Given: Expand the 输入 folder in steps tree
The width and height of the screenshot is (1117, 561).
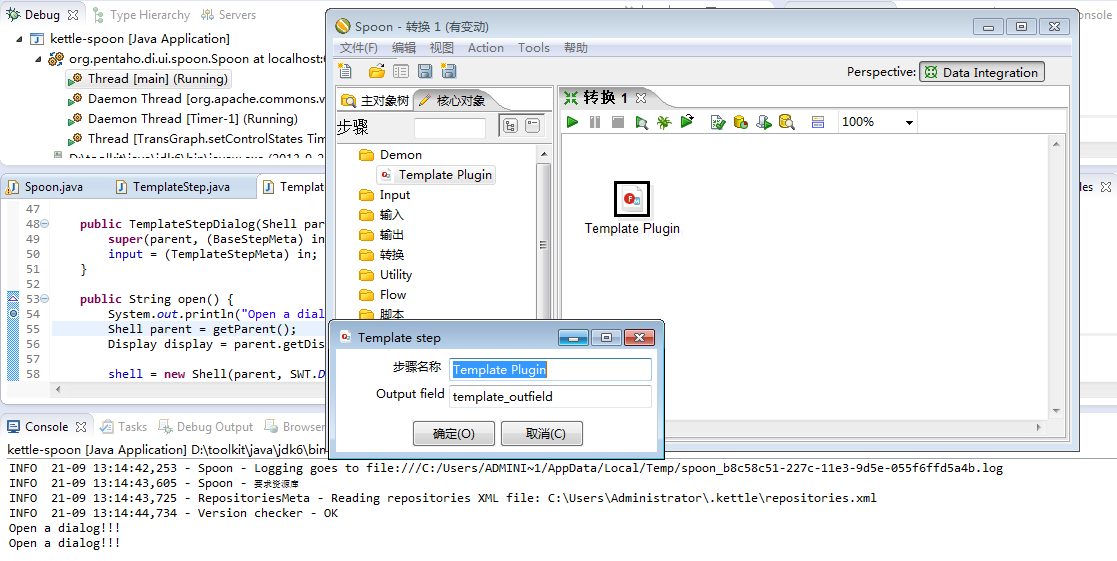Looking at the screenshot, I should (381, 214).
